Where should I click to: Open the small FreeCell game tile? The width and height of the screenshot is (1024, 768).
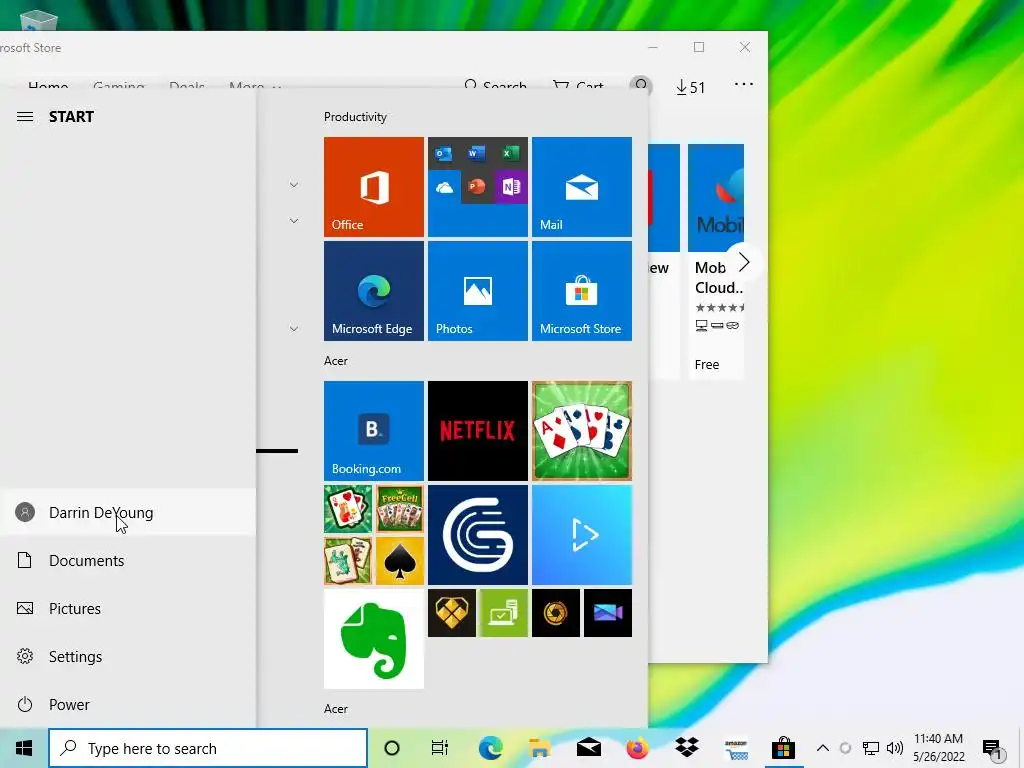click(400, 509)
